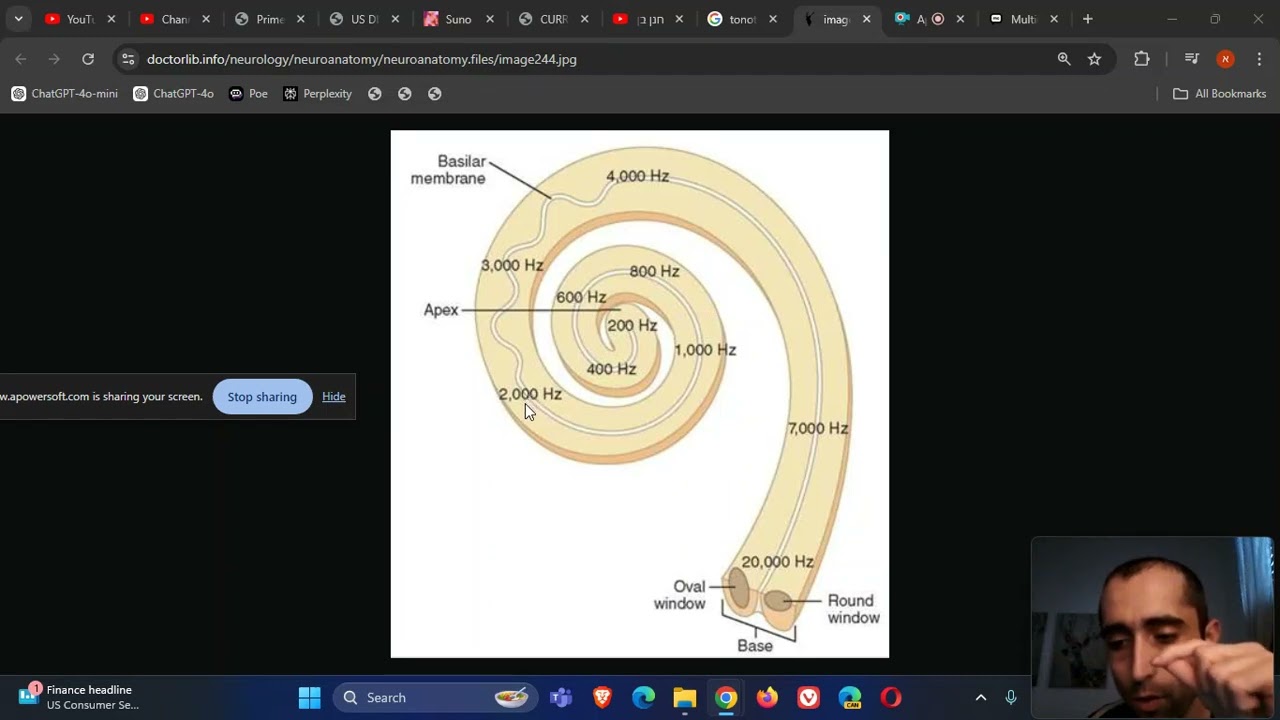The image size is (1280, 720).
Task: Open third unnamed globe bookmark
Action: (x=435, y=93)
